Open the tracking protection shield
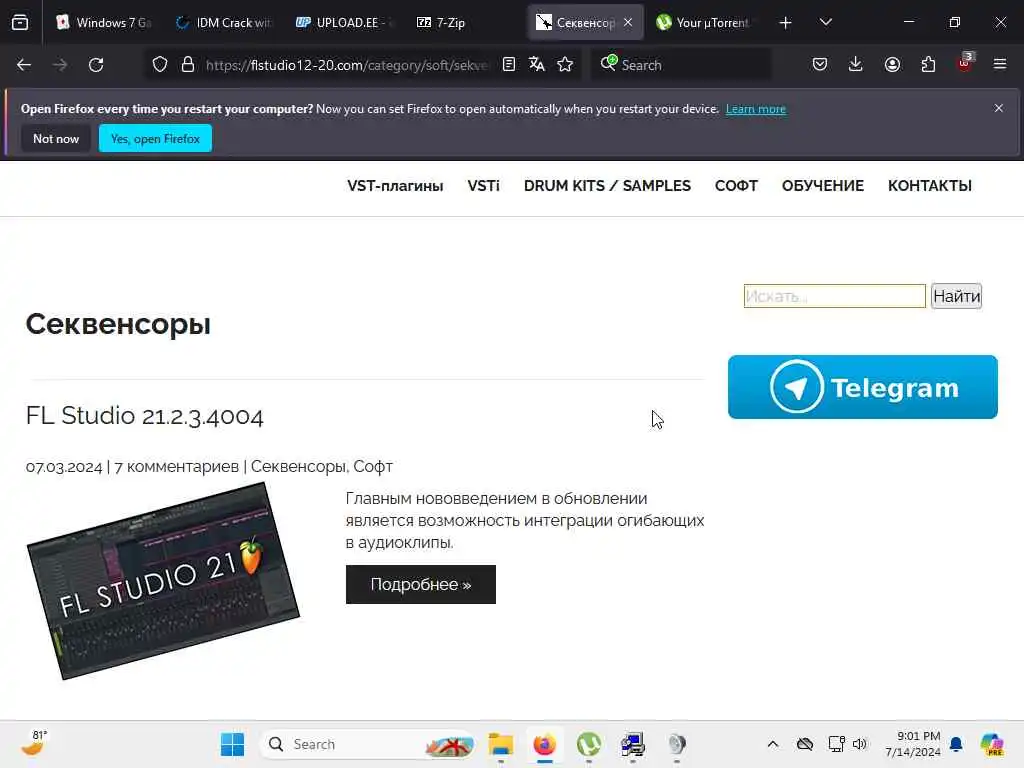This screenshot has height=768, width=1024. [x=160, y=65]
